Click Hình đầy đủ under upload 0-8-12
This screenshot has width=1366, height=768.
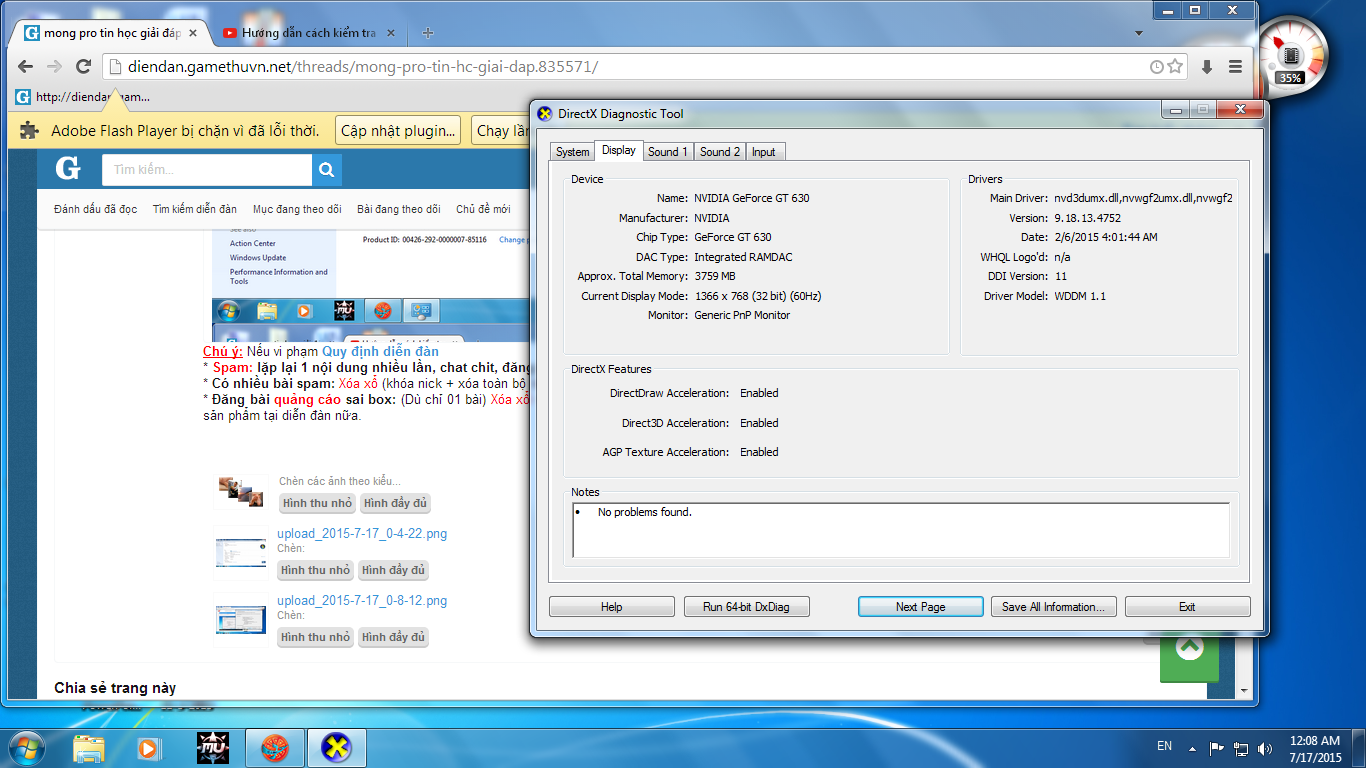point(394,637)
